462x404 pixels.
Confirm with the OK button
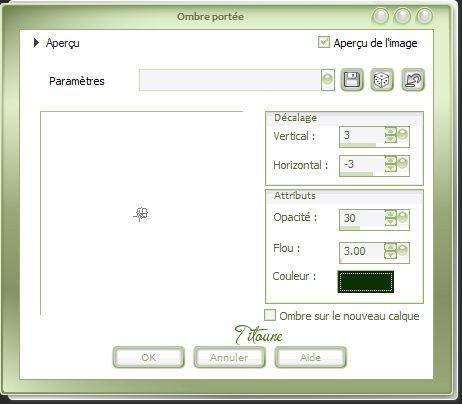point(149,357)
